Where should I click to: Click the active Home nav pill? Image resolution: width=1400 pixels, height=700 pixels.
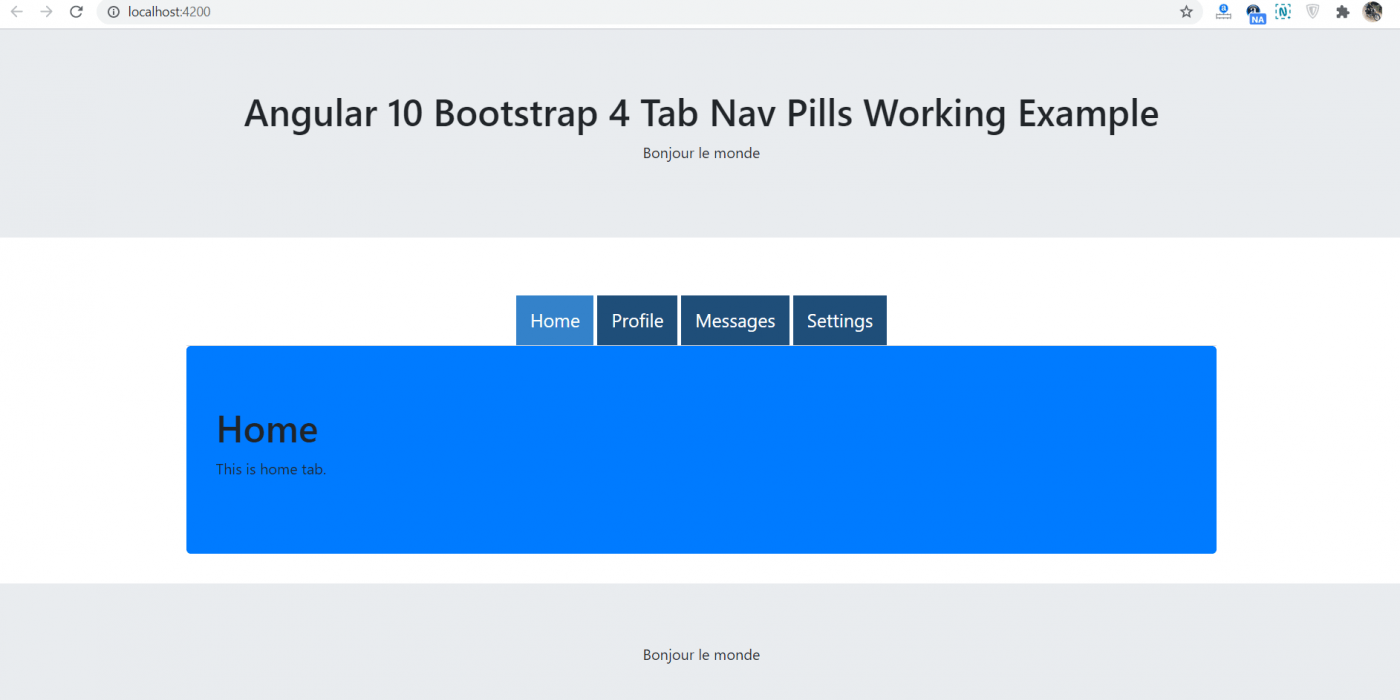tap(554, 320)
